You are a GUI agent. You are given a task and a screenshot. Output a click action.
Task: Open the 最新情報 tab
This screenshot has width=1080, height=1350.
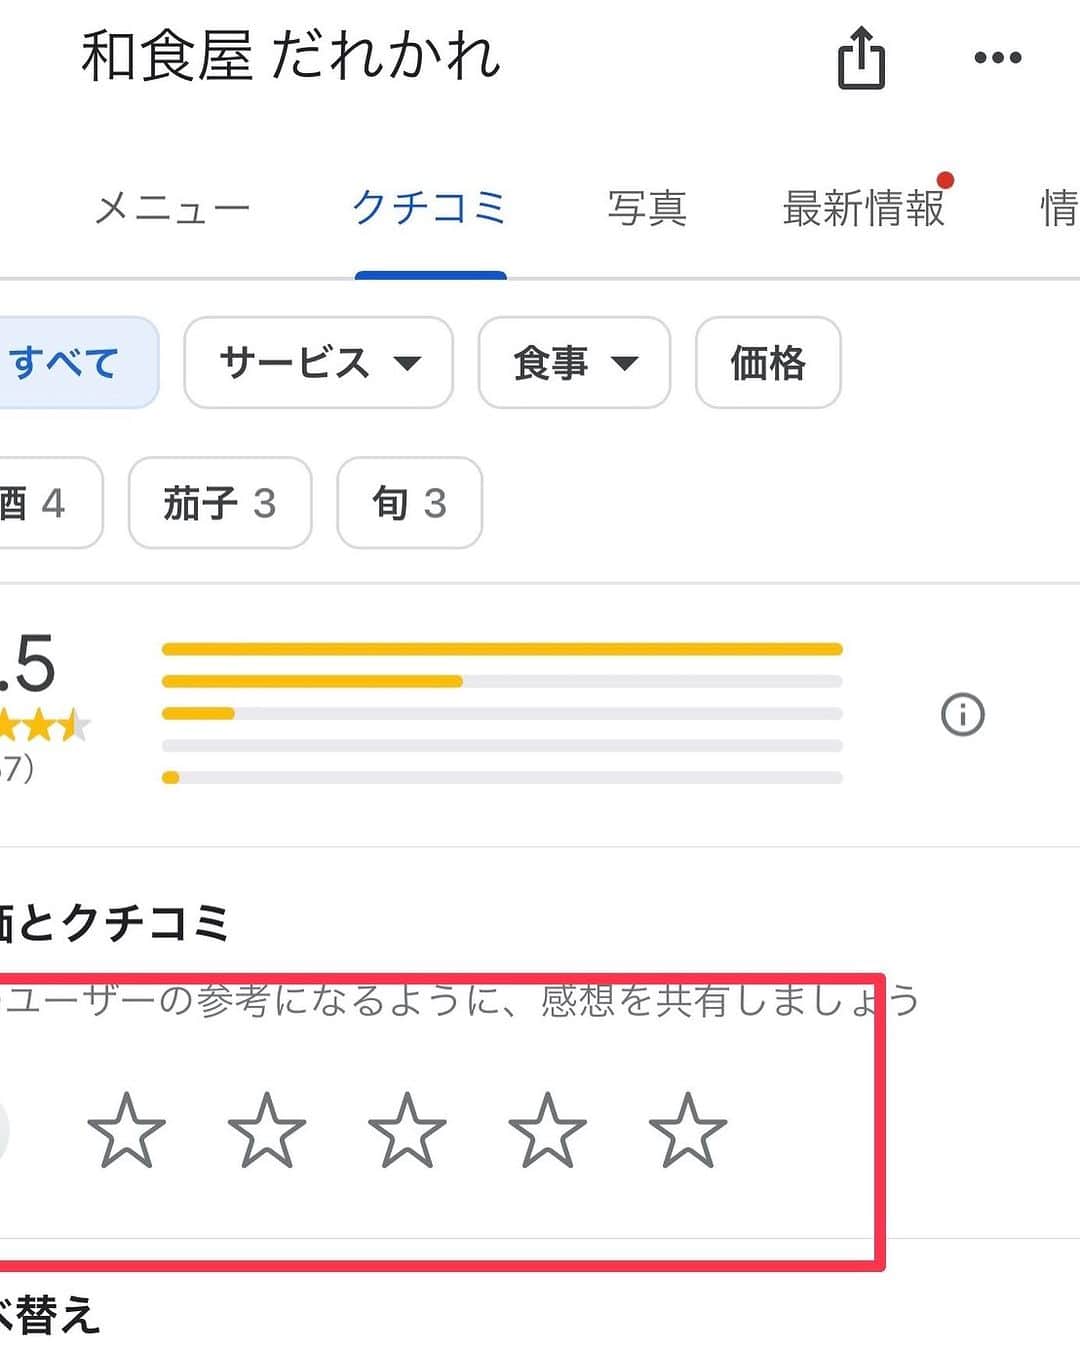tap(863, 207)
